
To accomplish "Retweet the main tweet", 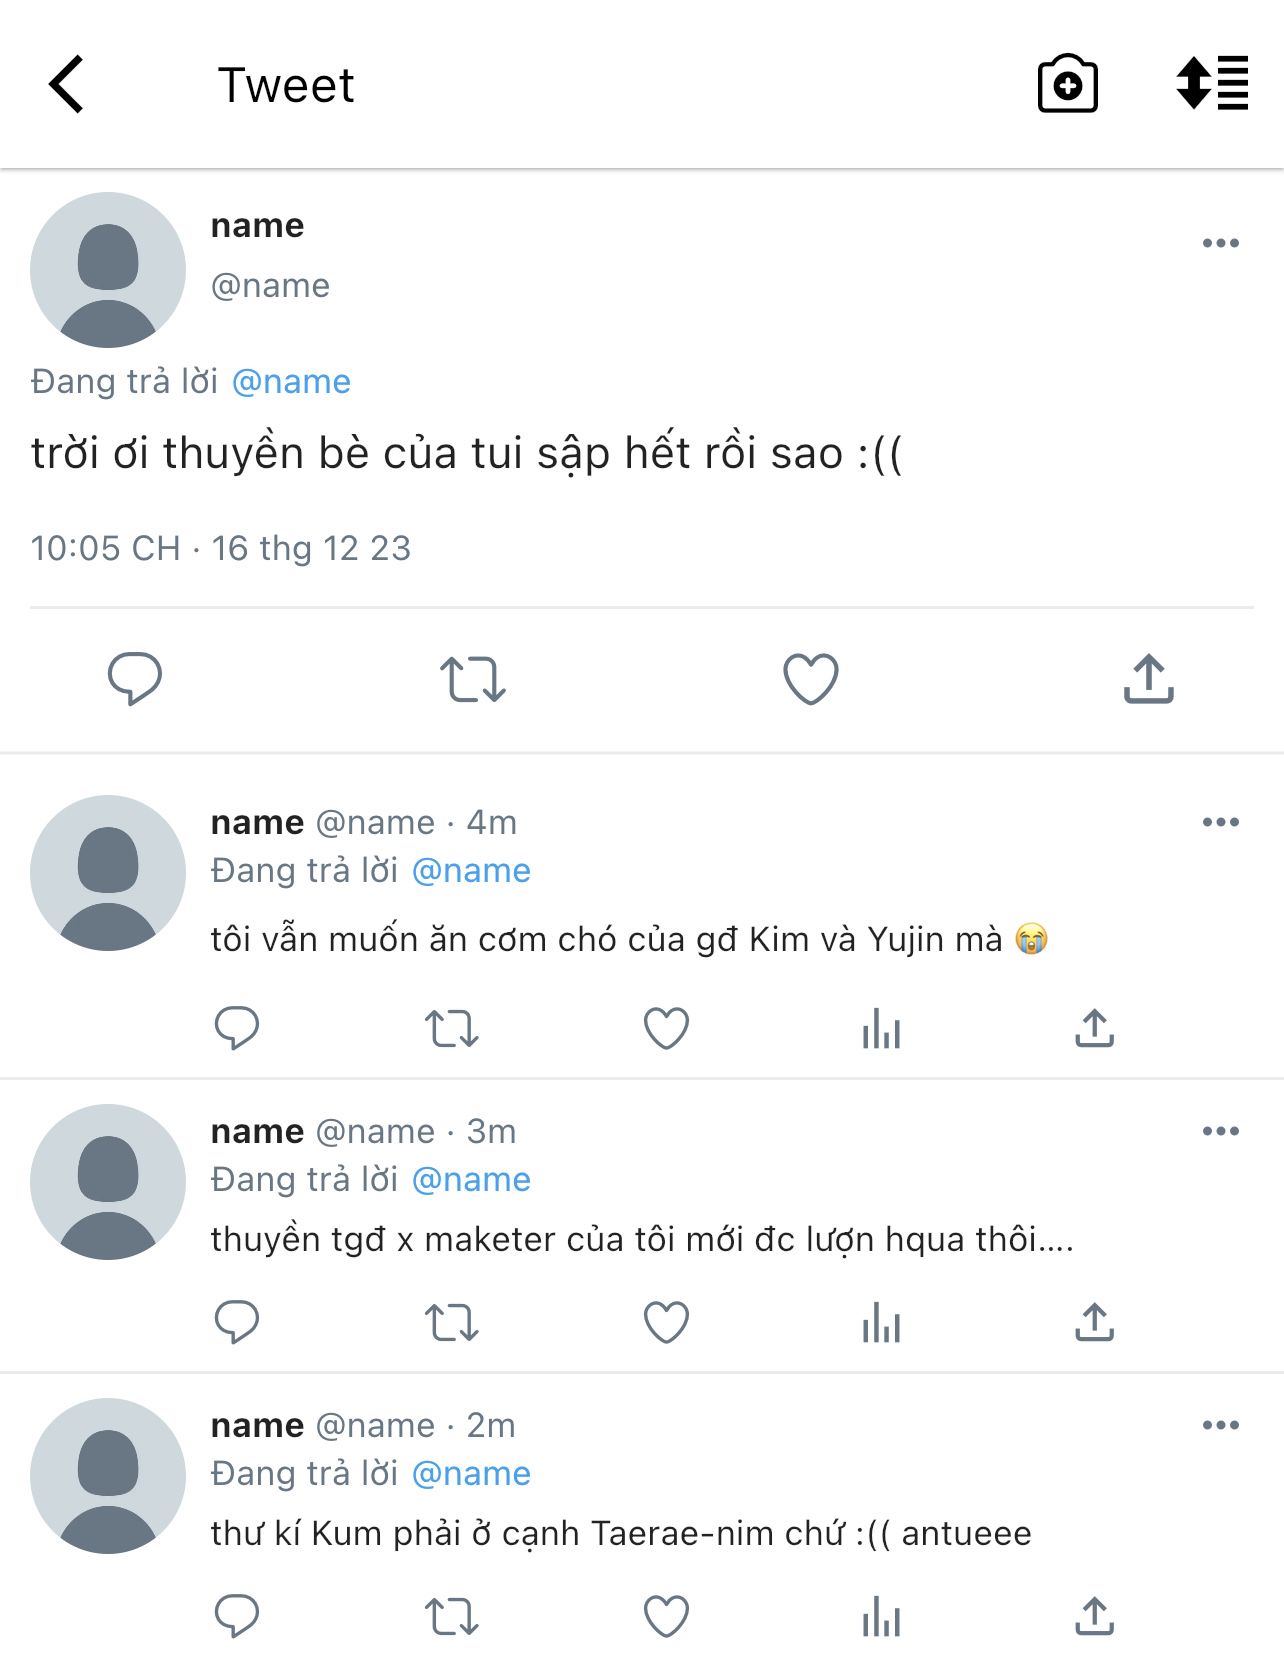I will (x=472, y=678).
